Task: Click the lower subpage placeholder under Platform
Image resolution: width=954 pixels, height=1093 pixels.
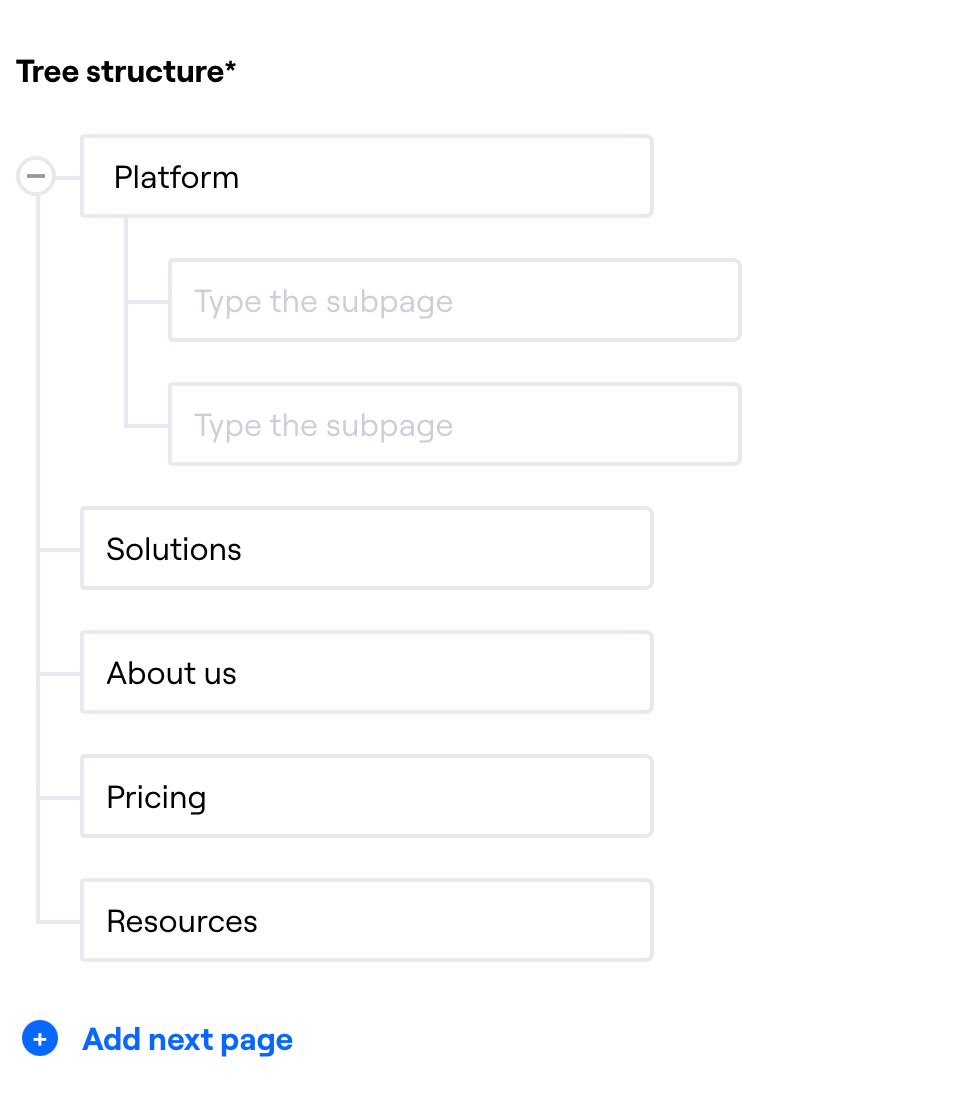Action: (x=323, y=426)
